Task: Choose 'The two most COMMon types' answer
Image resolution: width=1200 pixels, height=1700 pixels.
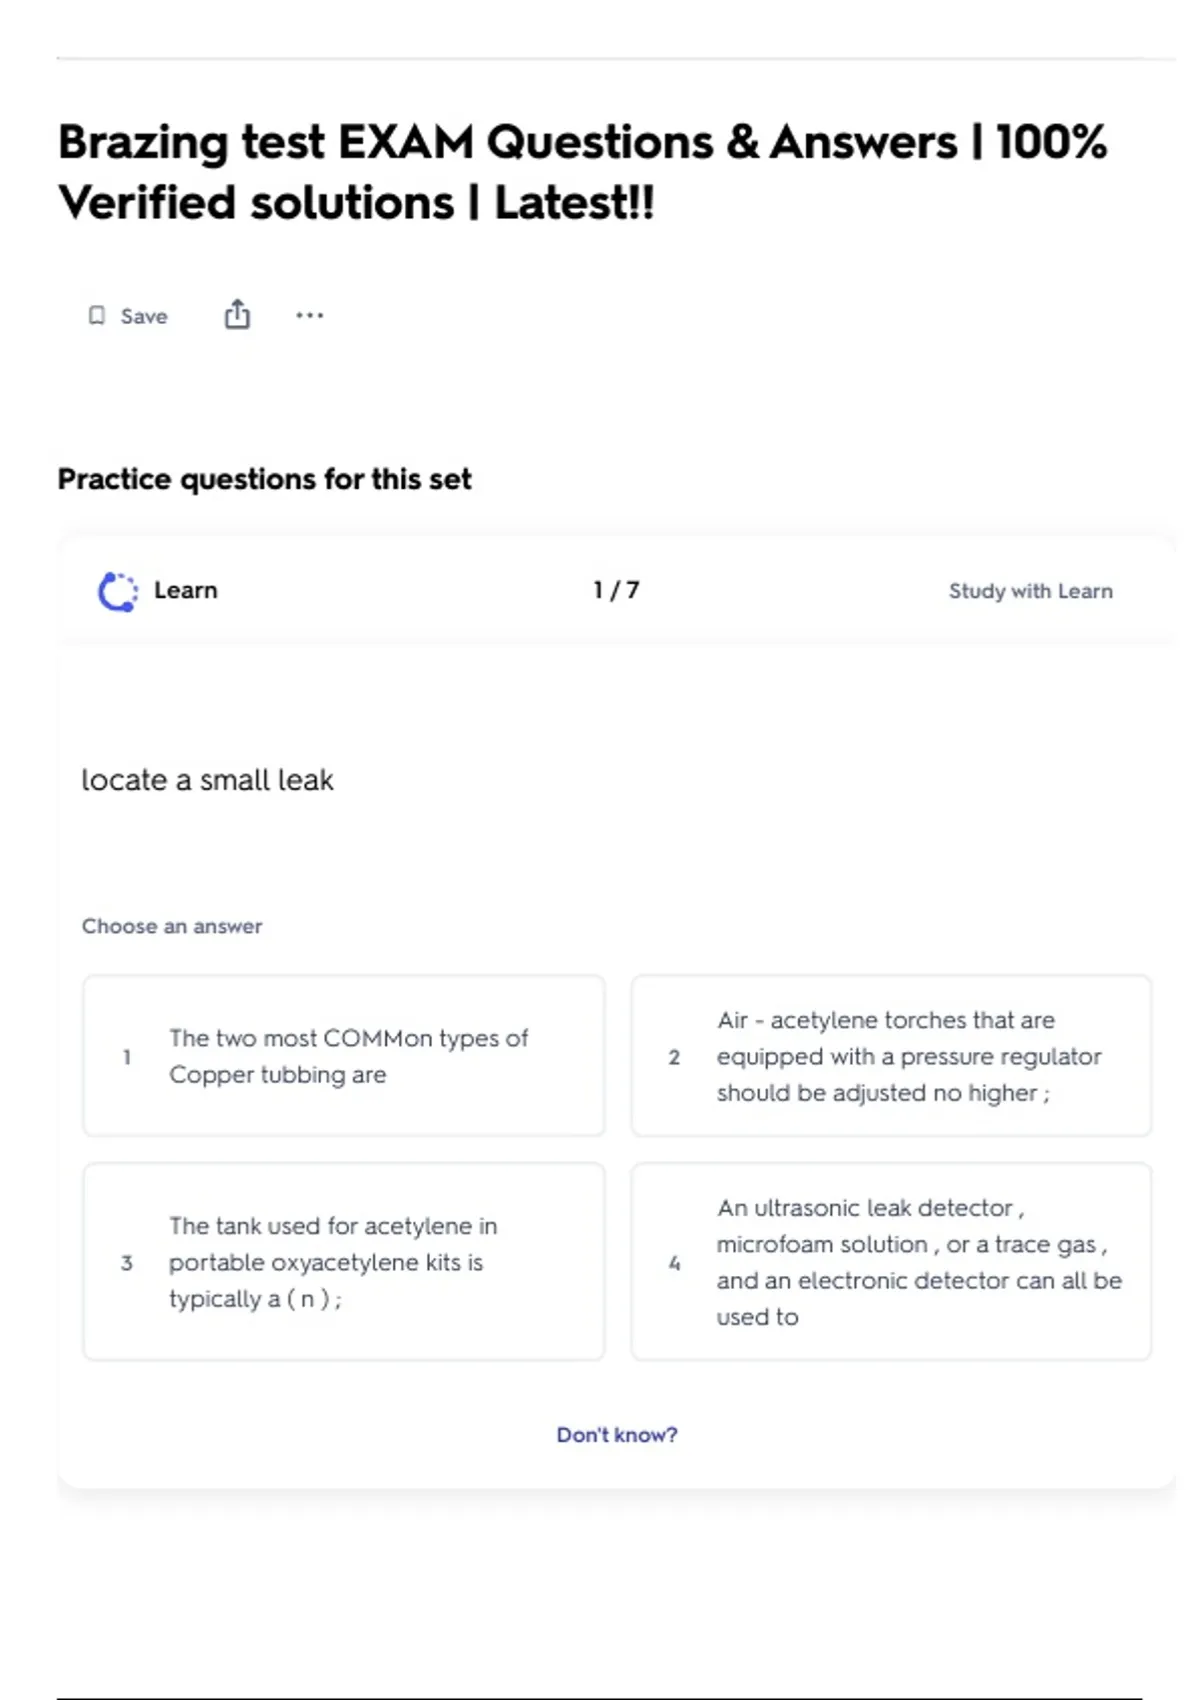Action: coord(344,1056)
